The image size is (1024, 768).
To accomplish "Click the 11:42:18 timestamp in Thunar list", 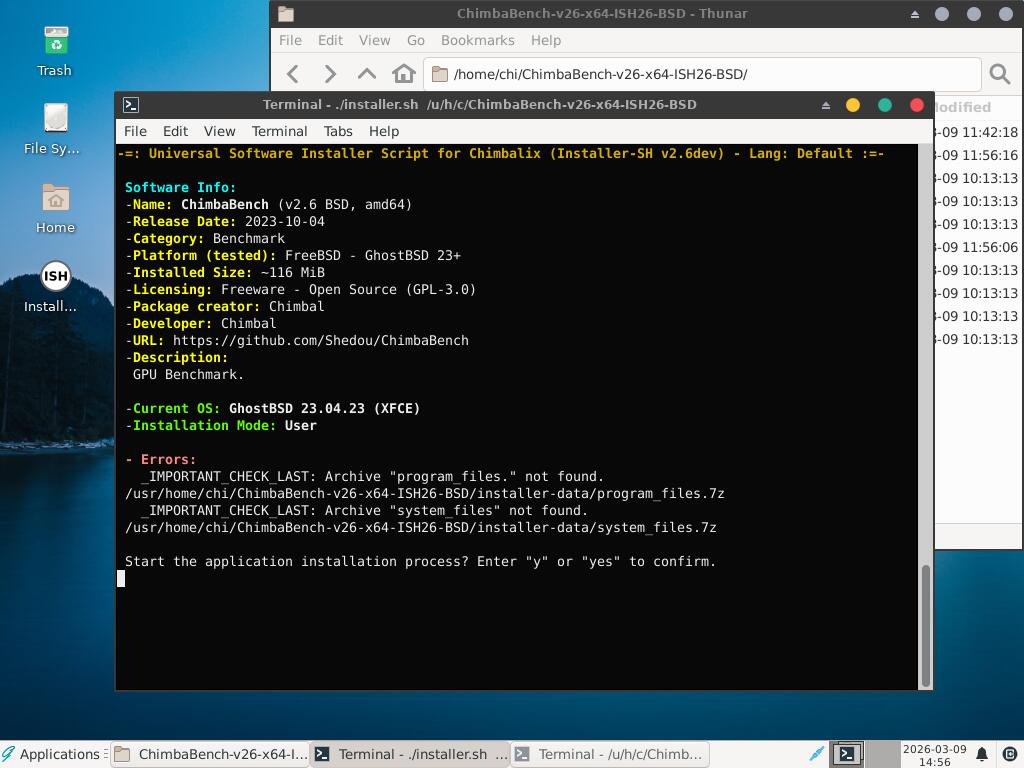I will (976, 132).
